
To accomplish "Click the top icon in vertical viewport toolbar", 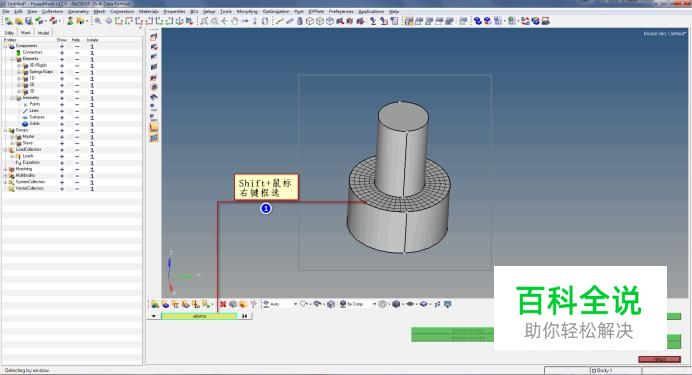I will point(154,37).
